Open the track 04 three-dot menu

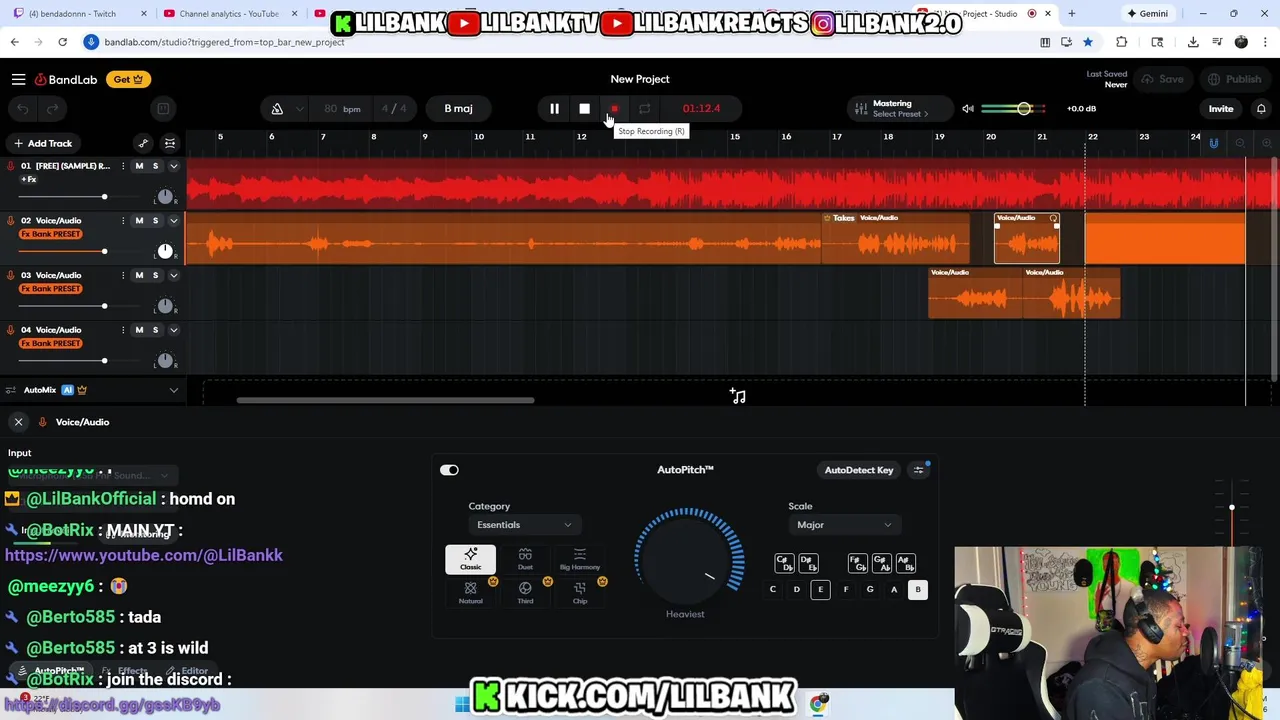123,329
